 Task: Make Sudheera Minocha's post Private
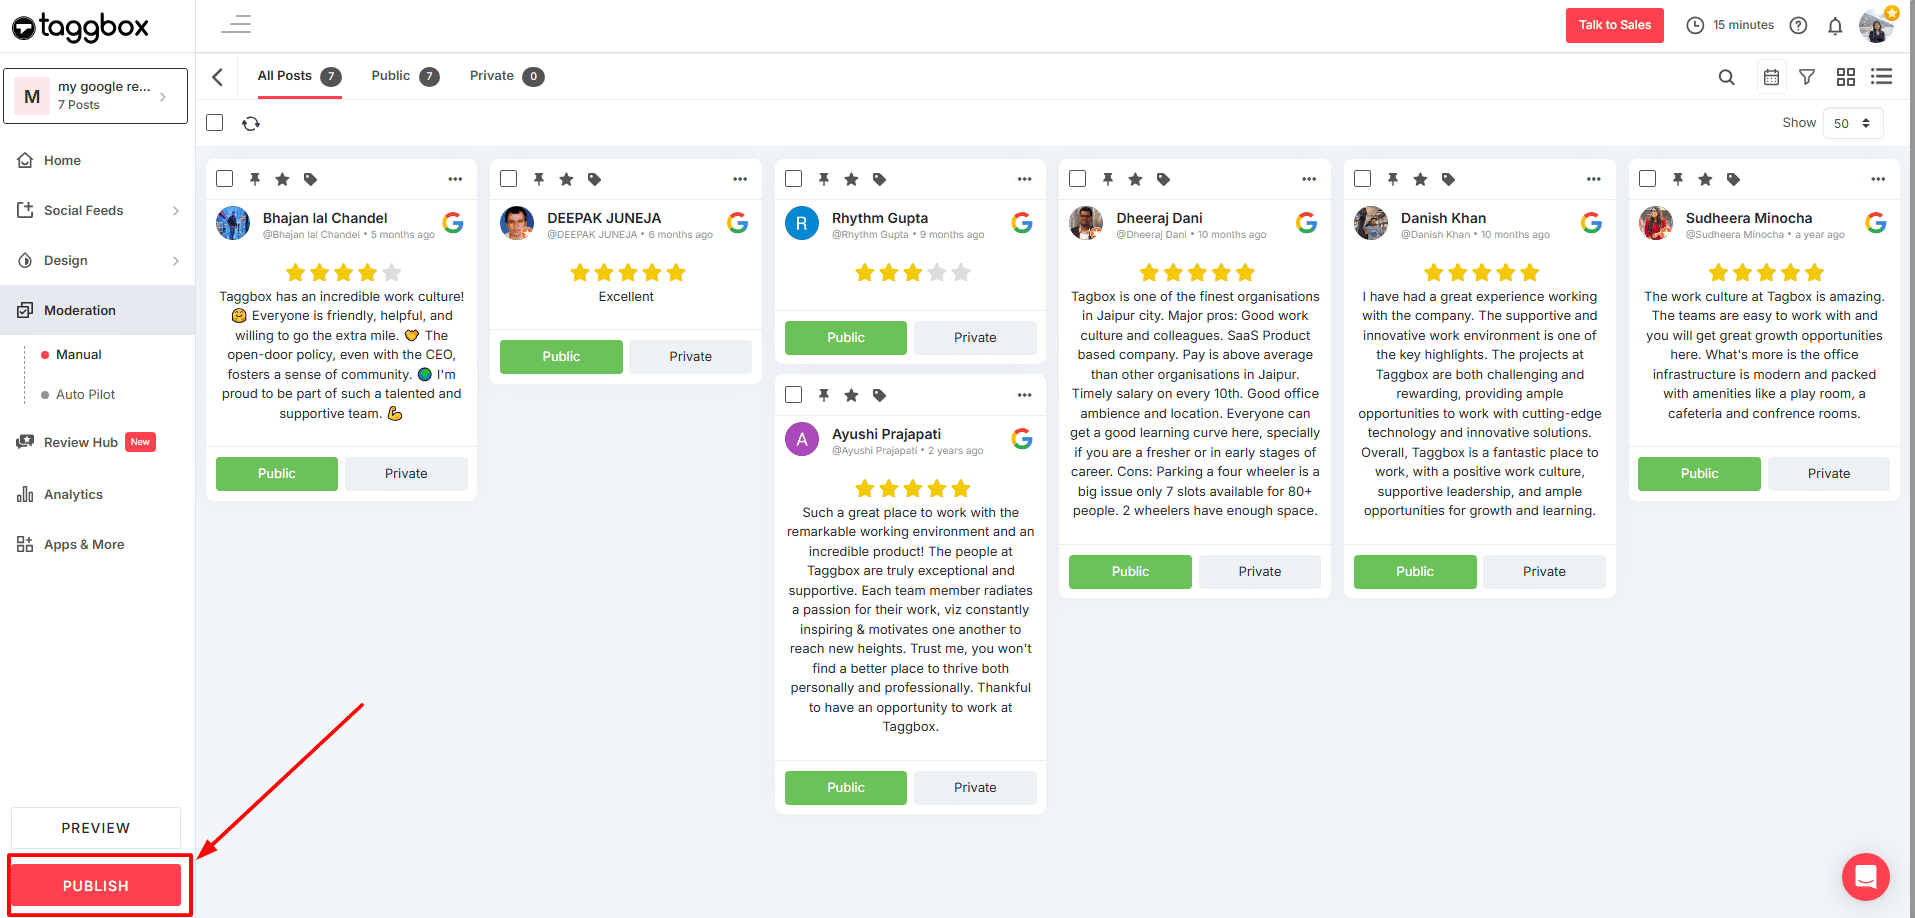1828,473
